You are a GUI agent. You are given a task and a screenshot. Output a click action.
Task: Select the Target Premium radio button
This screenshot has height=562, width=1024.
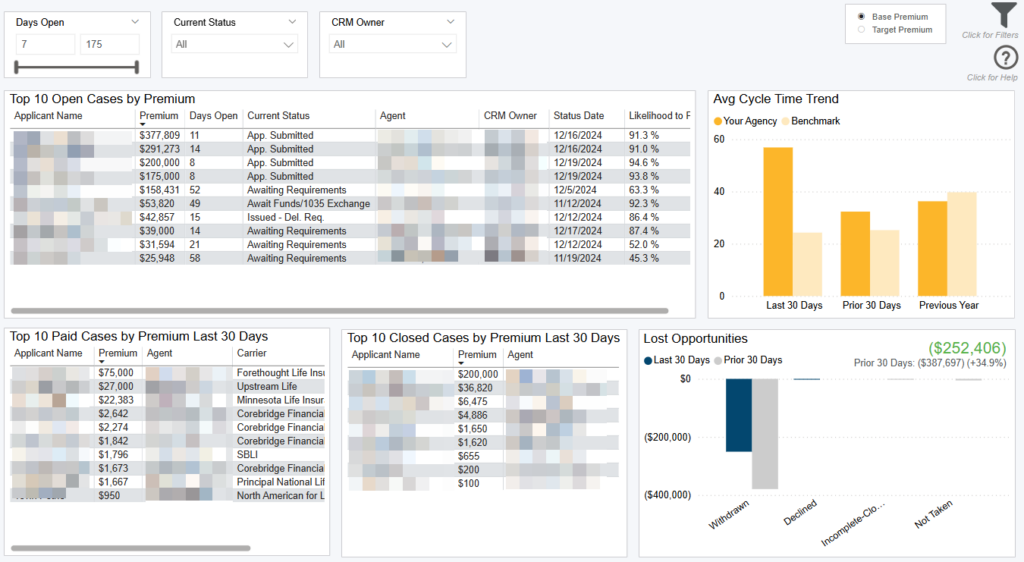[x=861, y=30]
